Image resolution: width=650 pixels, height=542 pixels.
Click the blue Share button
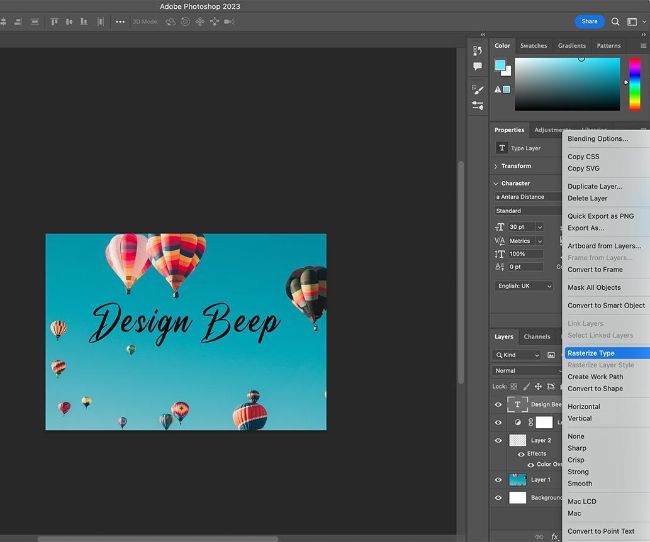(589, 21)
